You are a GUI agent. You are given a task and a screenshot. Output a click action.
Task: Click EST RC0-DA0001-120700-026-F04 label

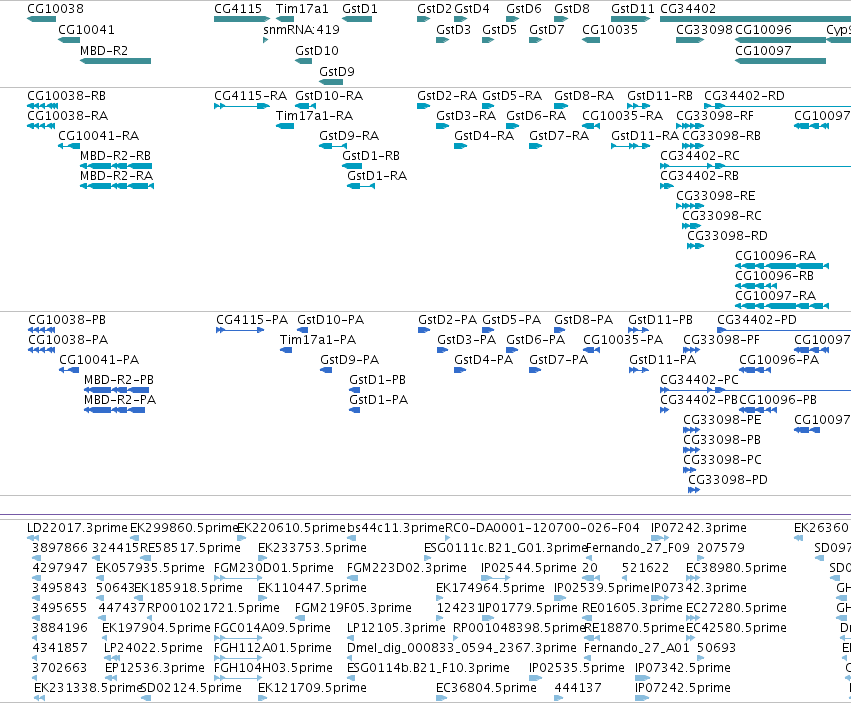[542, 528]
